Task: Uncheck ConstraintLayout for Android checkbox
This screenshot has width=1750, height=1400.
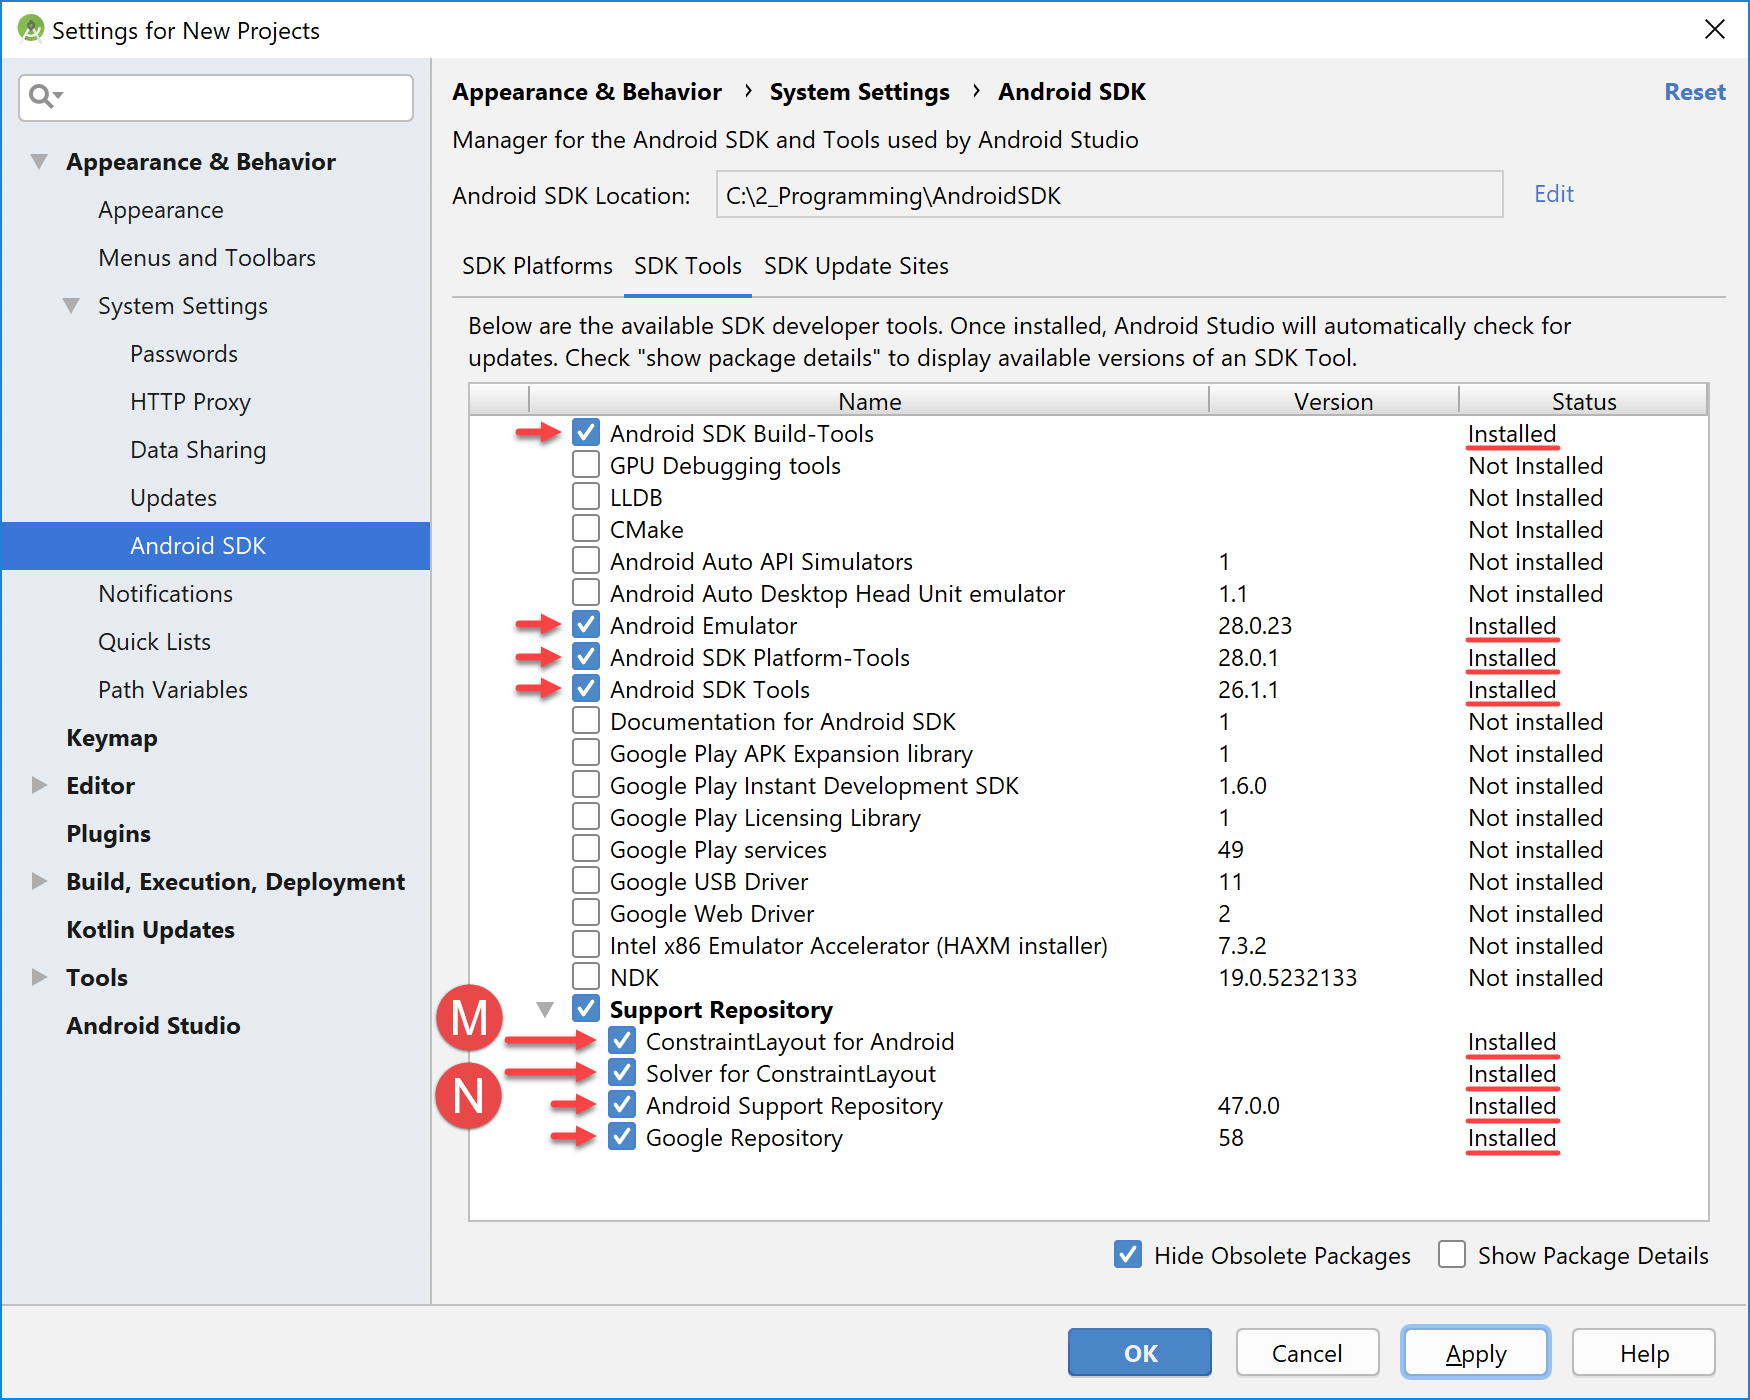Action: click(x=622, y=1041)
